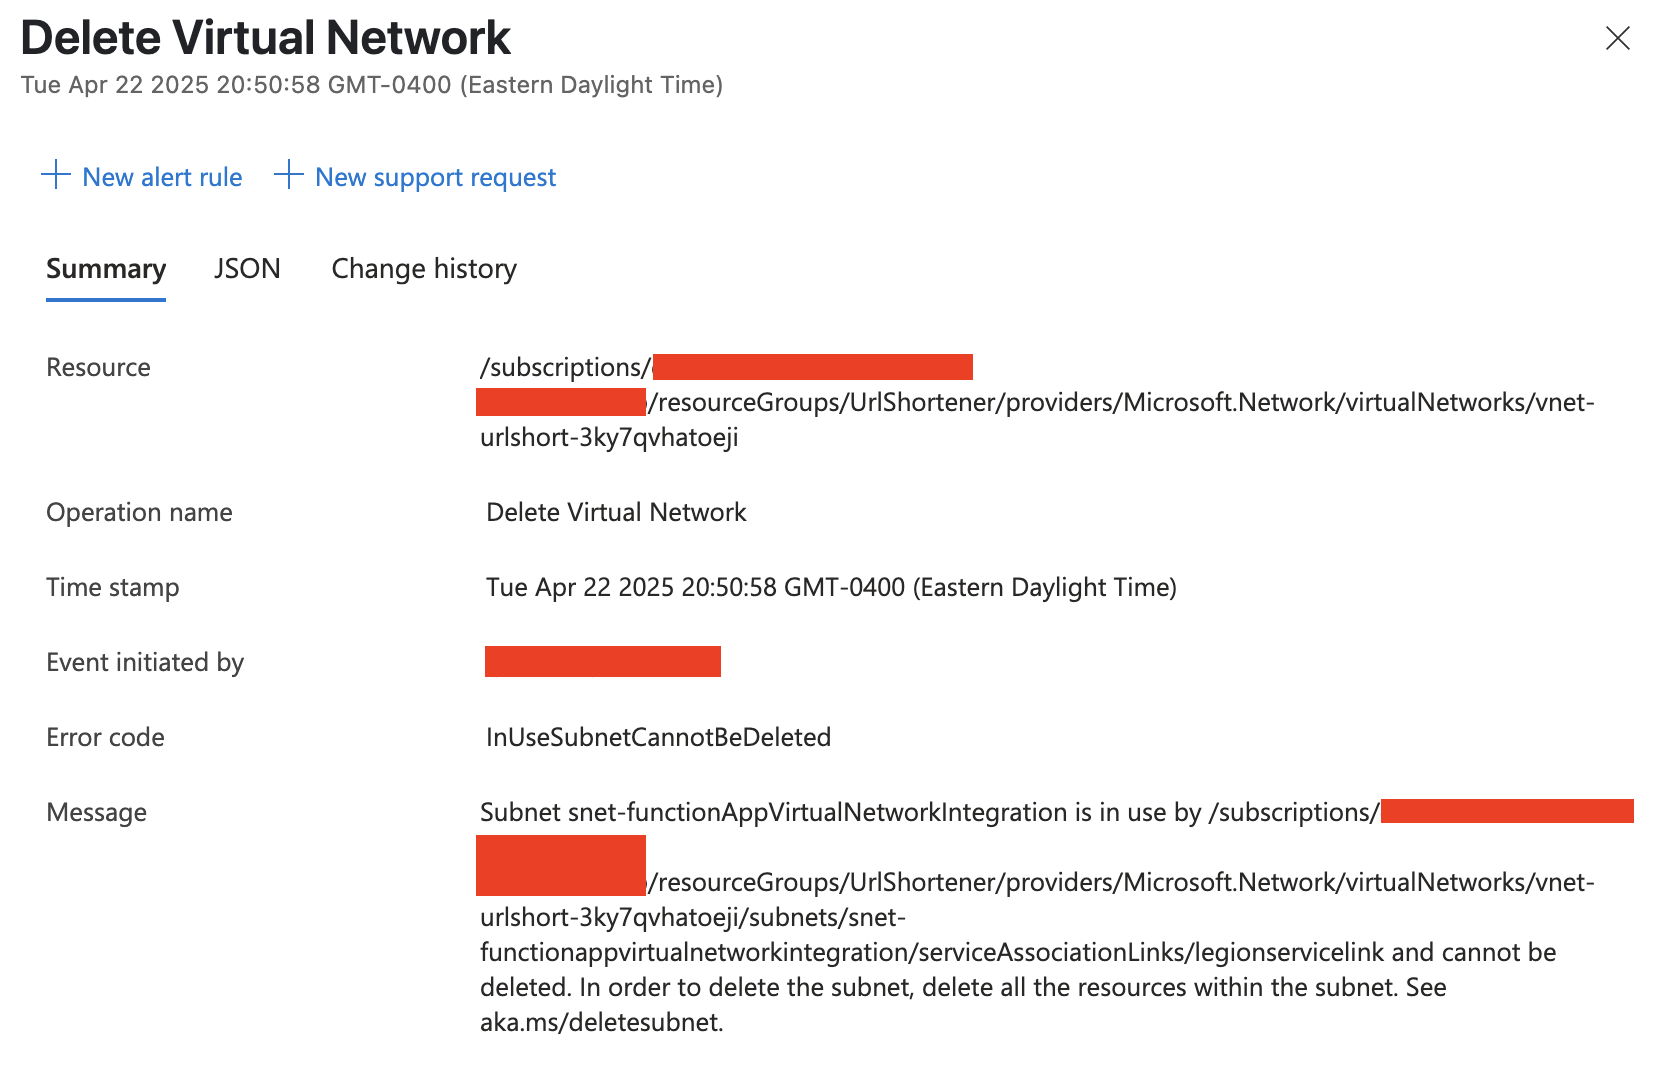Click the X icon to close the panel
The image size is (1668, 1076).
point(1618,38)
